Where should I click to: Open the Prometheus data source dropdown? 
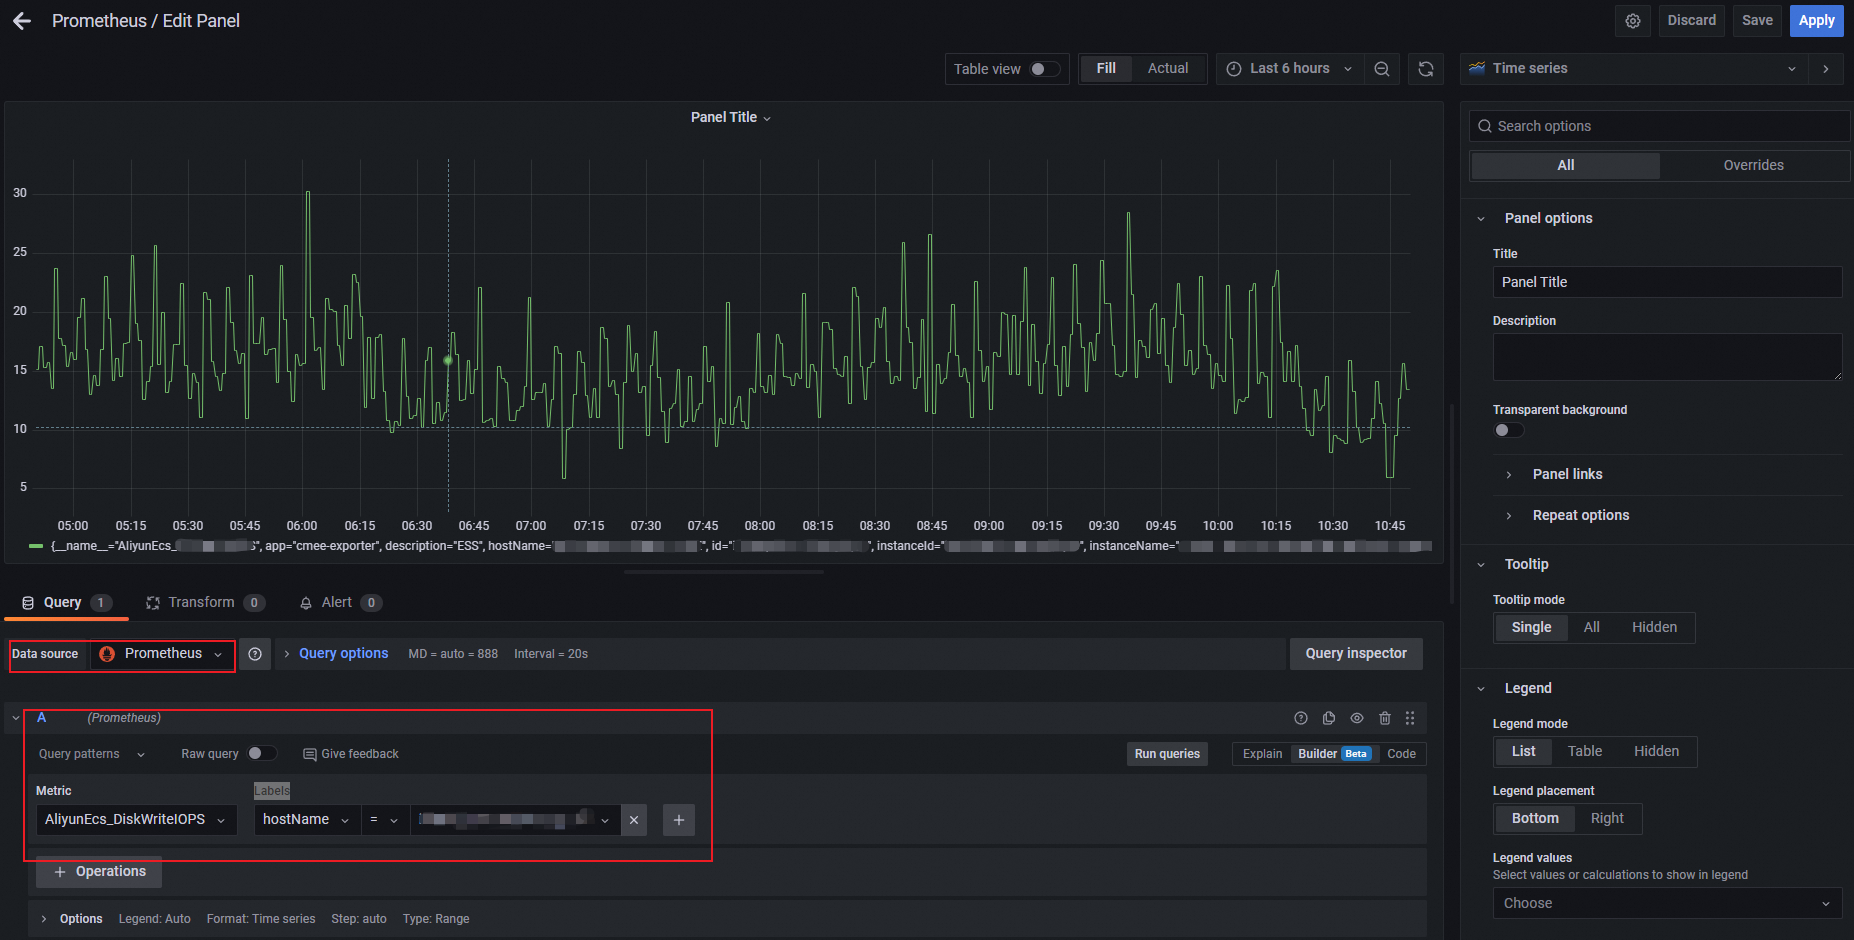(x=162, y=654)
